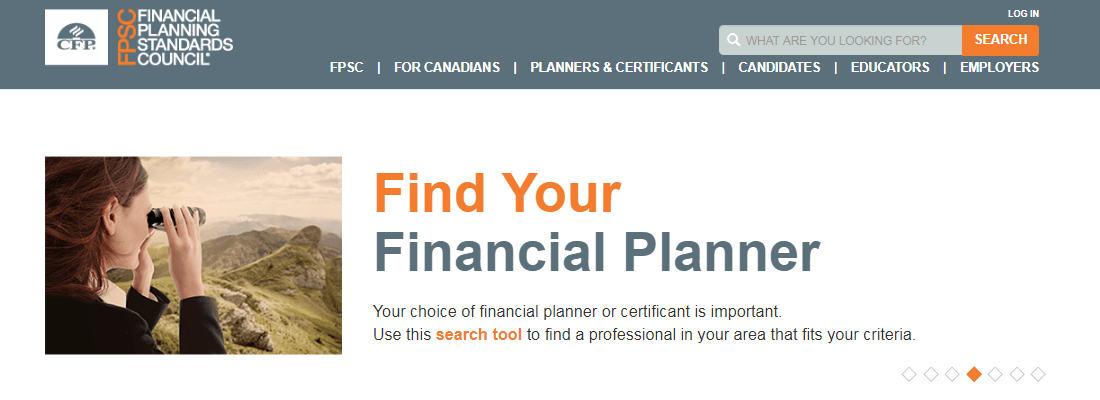Select the active orange diamond indicator
This screenshot has height=400, width=1100.
tap(974, 374)
